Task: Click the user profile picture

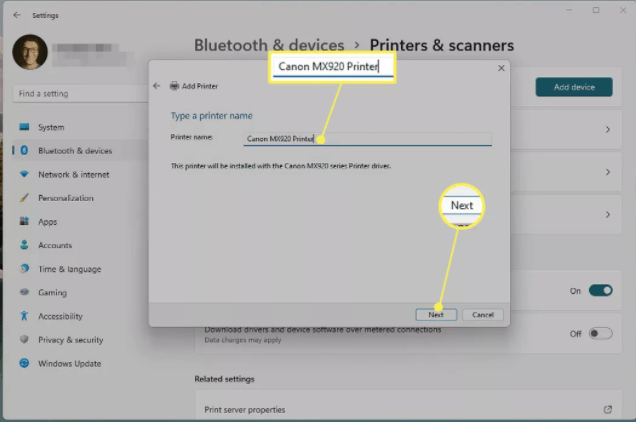Action: pos(30,52)
